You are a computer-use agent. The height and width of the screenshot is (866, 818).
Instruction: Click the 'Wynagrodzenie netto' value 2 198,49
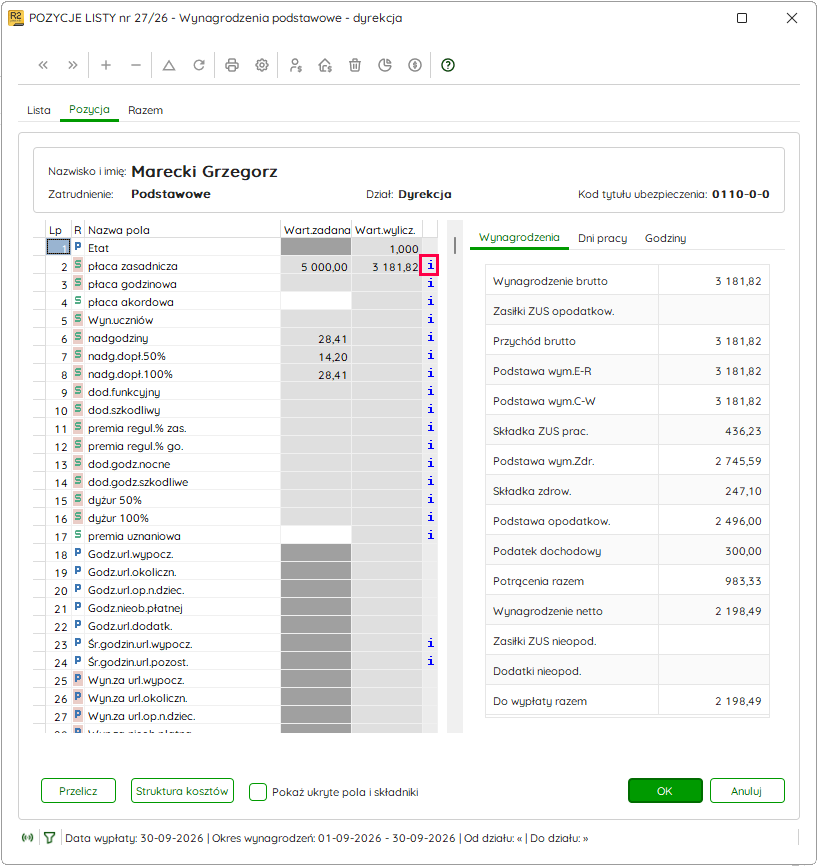coord(738,611)
